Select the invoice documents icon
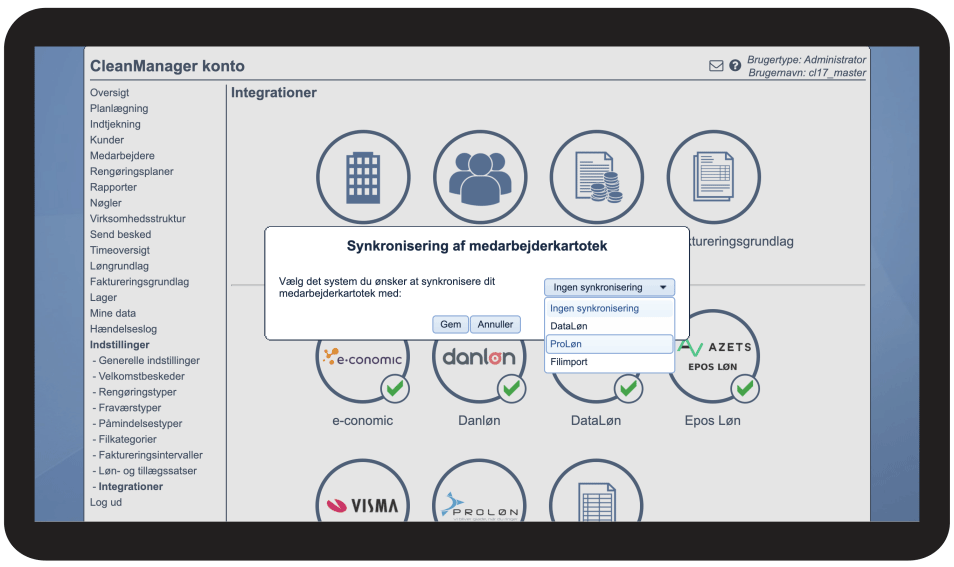 tap(714, 177)
